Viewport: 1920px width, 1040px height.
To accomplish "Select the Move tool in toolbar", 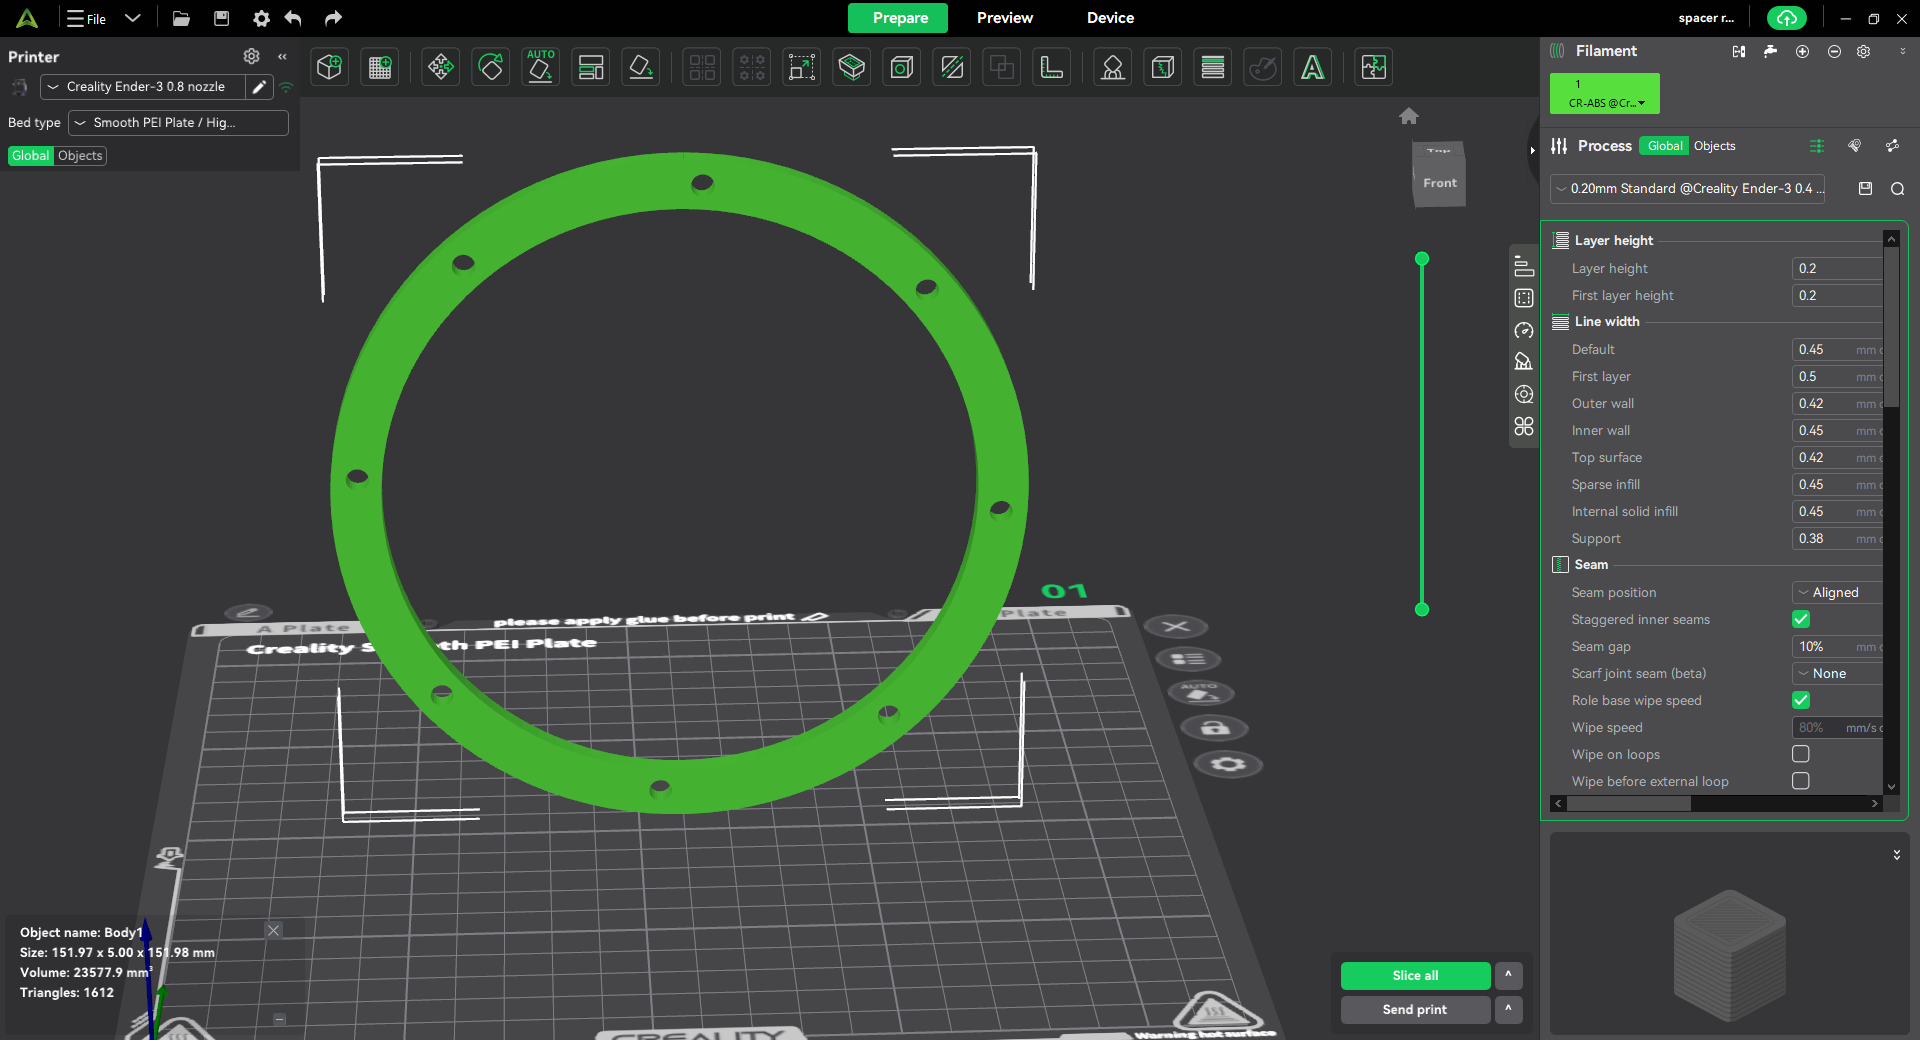I will click(441, 67).
